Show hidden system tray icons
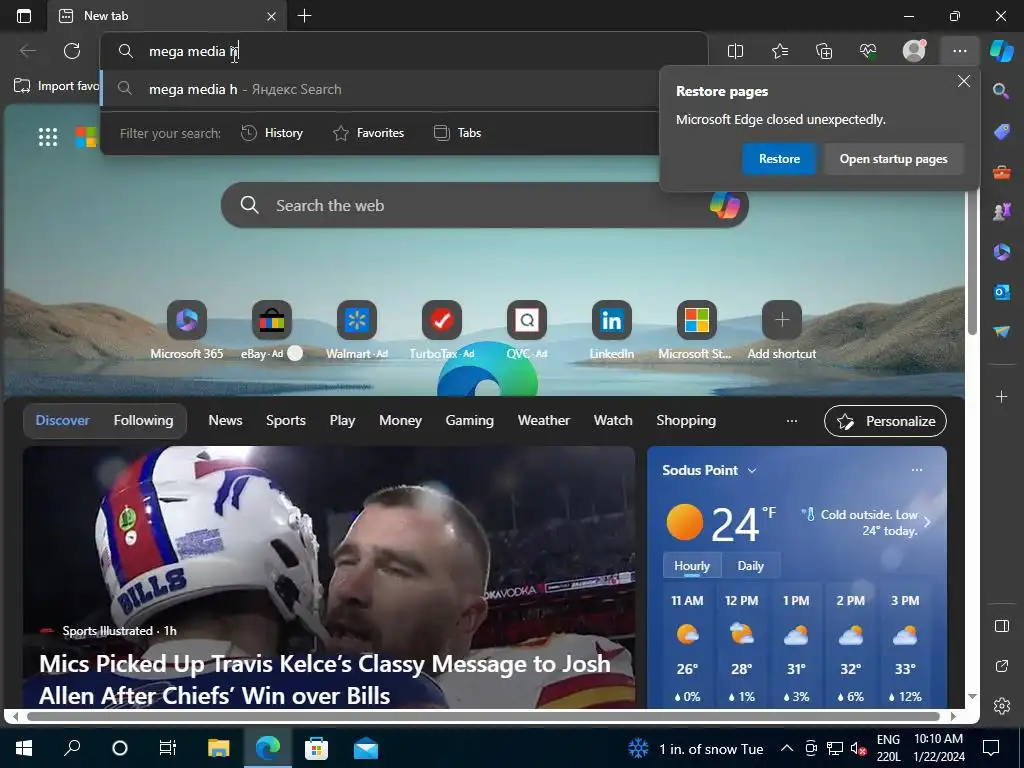 [x=787, y=748]
